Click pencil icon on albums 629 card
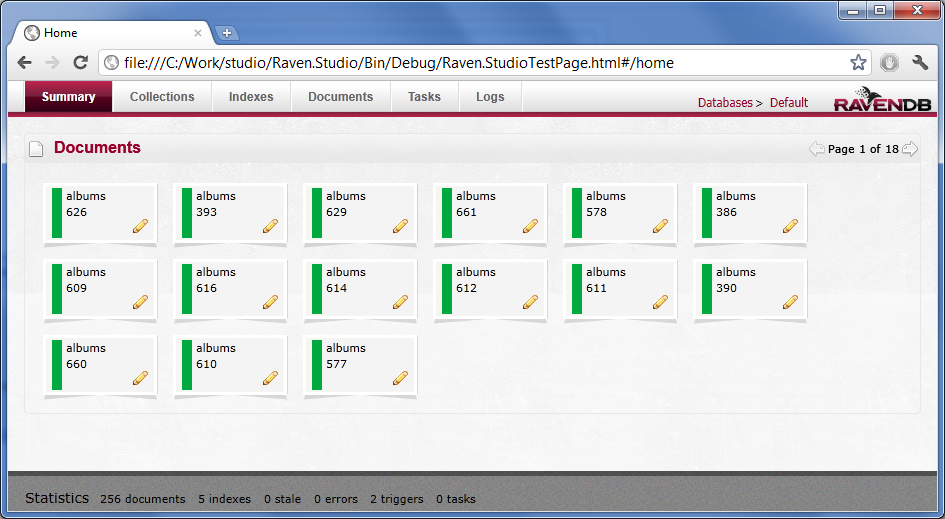 (401, 226)
